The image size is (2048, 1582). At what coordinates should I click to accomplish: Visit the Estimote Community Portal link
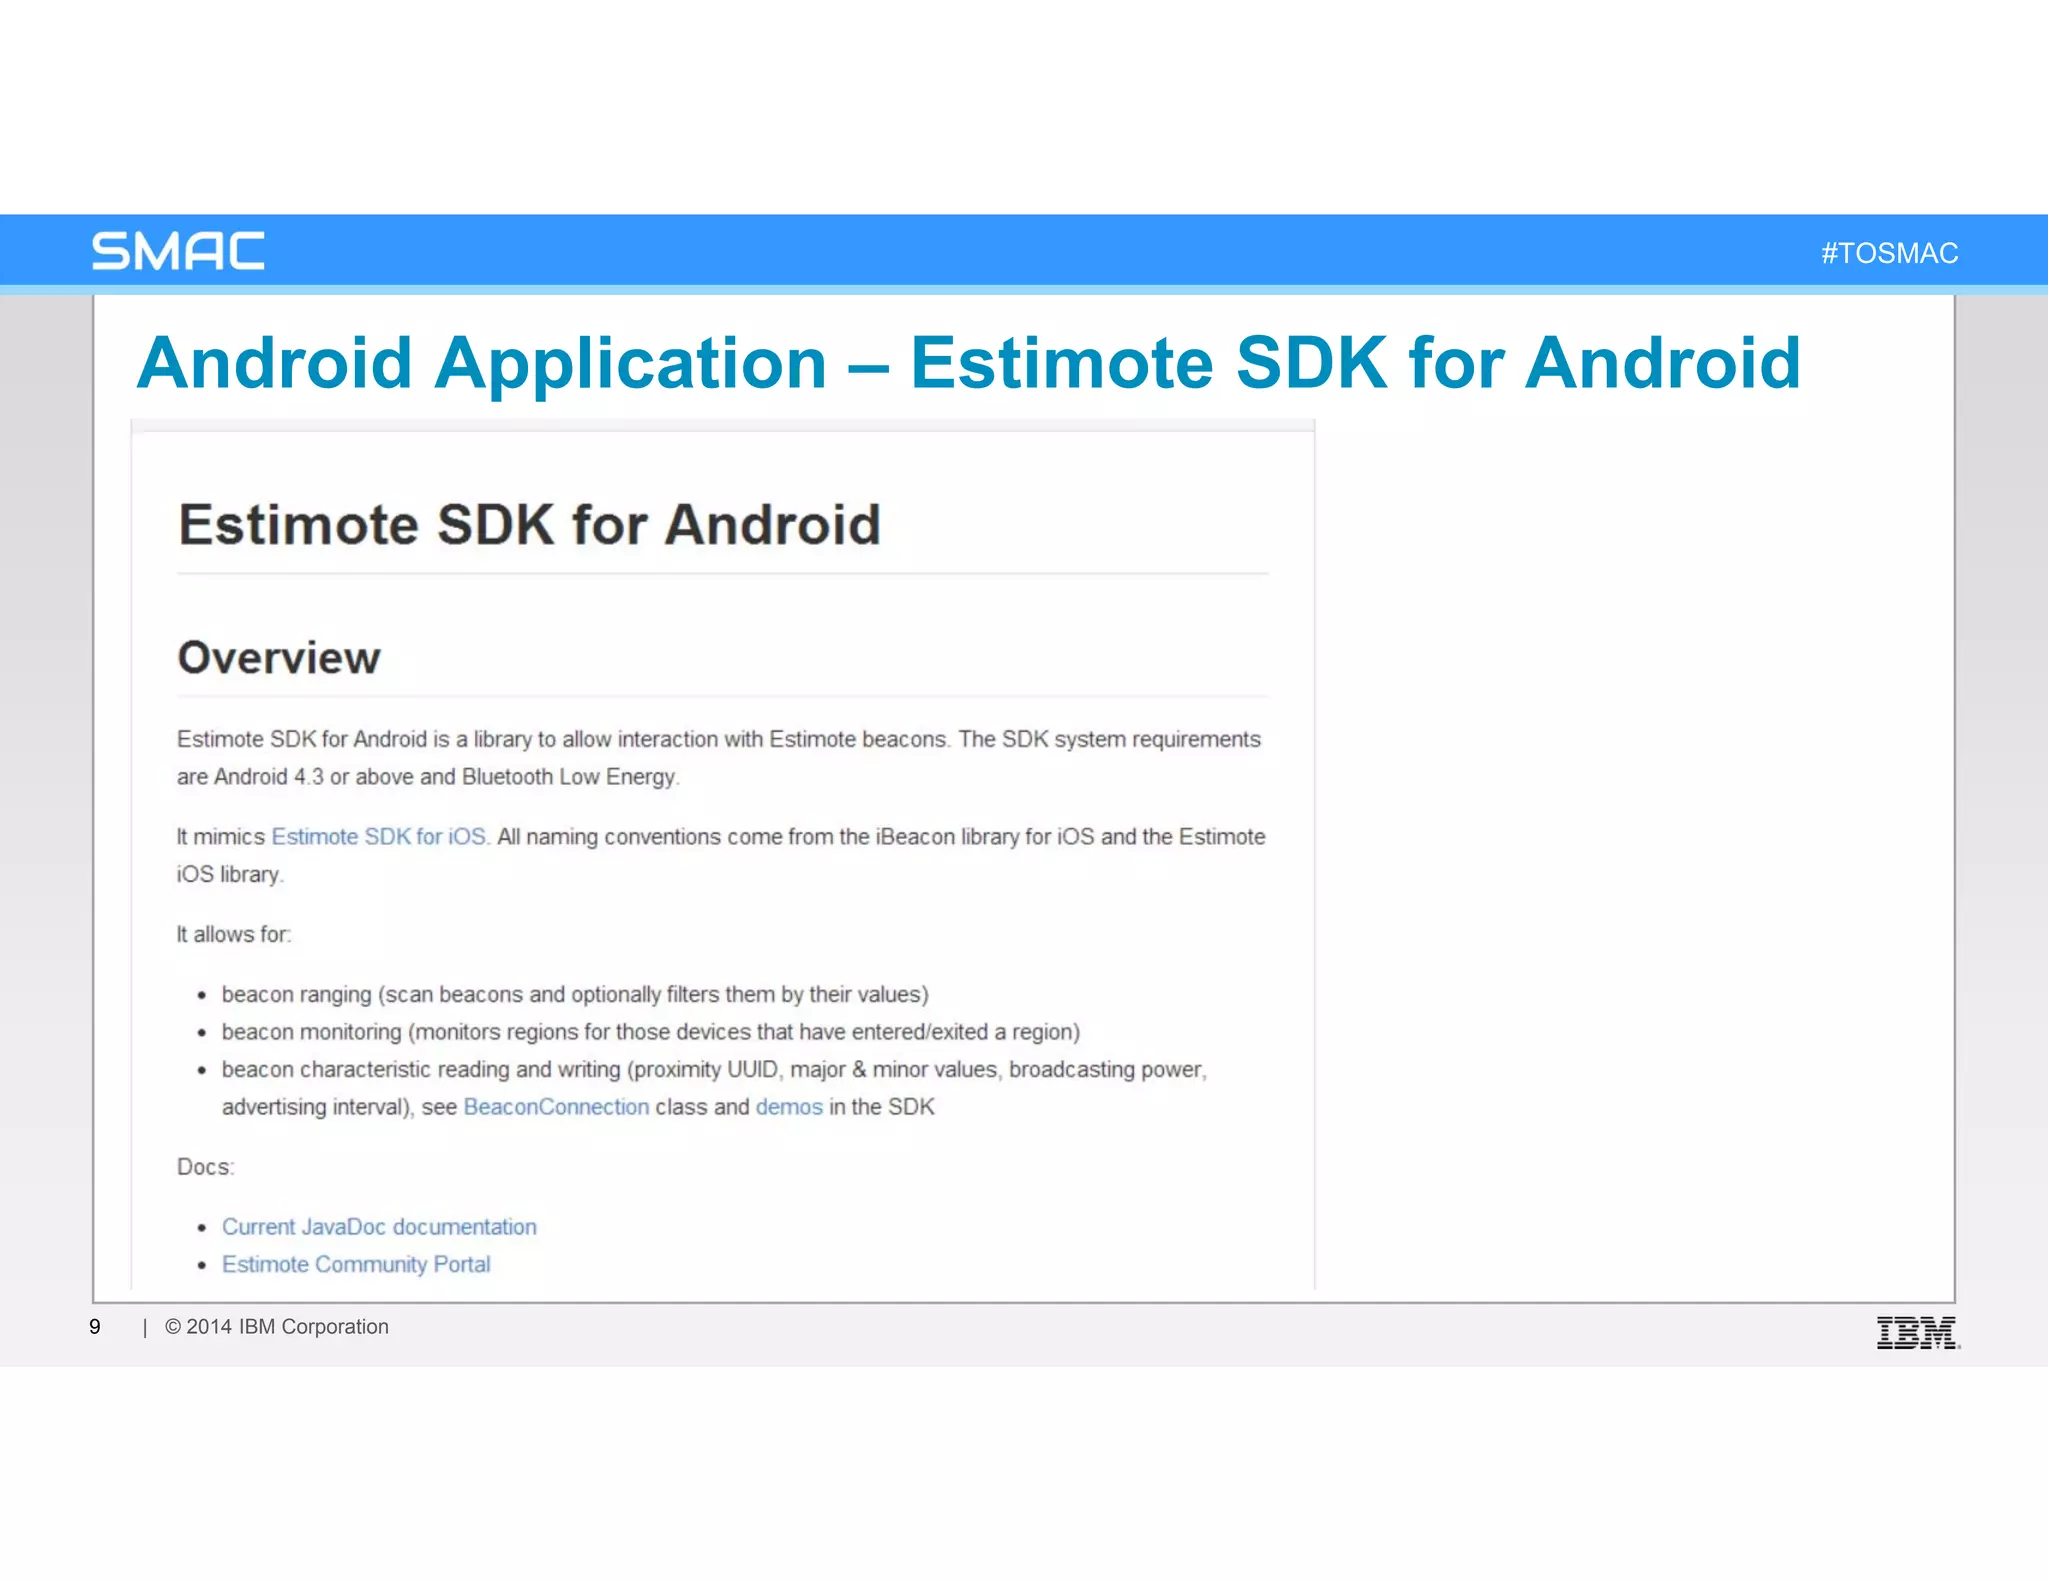pos(356,1264)
